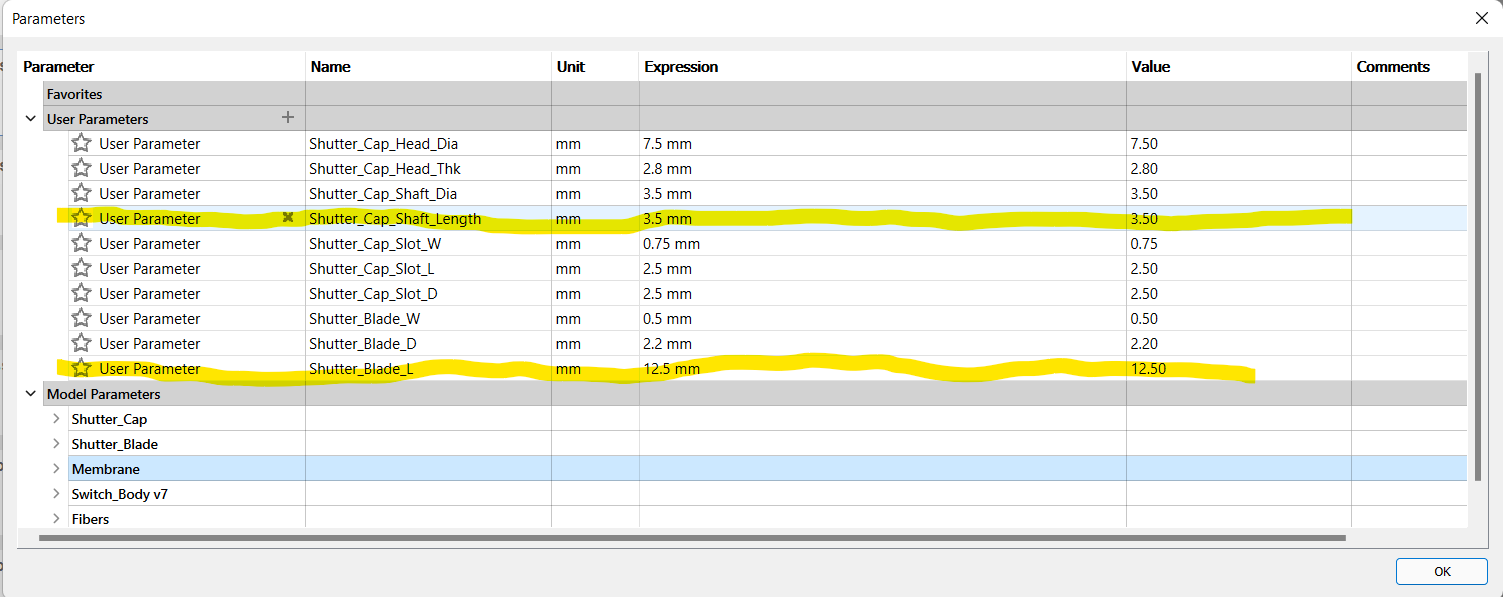Click the Comments cell for Shutter_Cap_Head_Dia
The image size is (1503, 597).
pos(1410,143)
